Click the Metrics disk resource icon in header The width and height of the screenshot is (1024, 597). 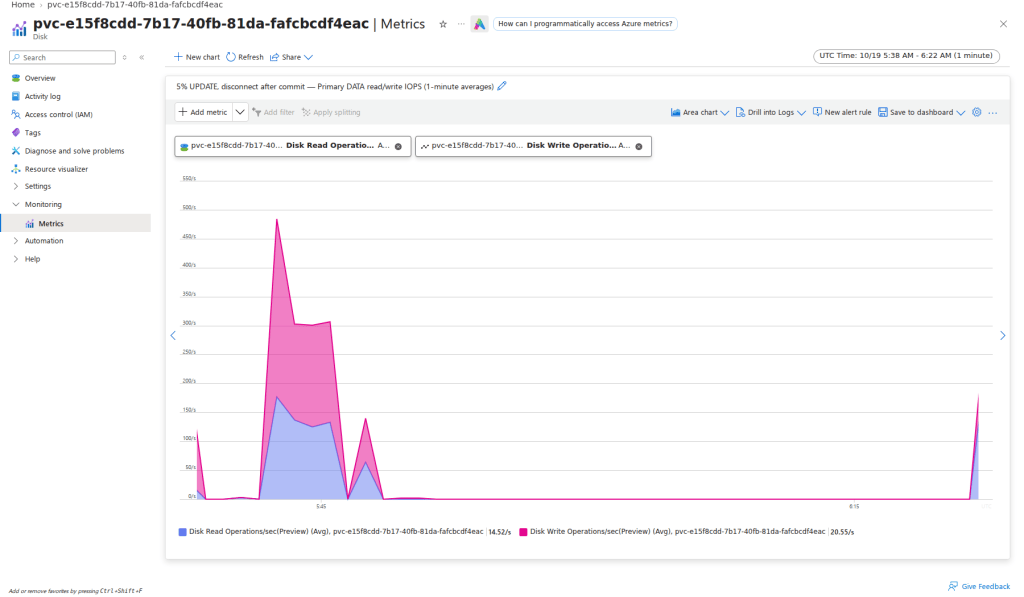tap(20, 29)
